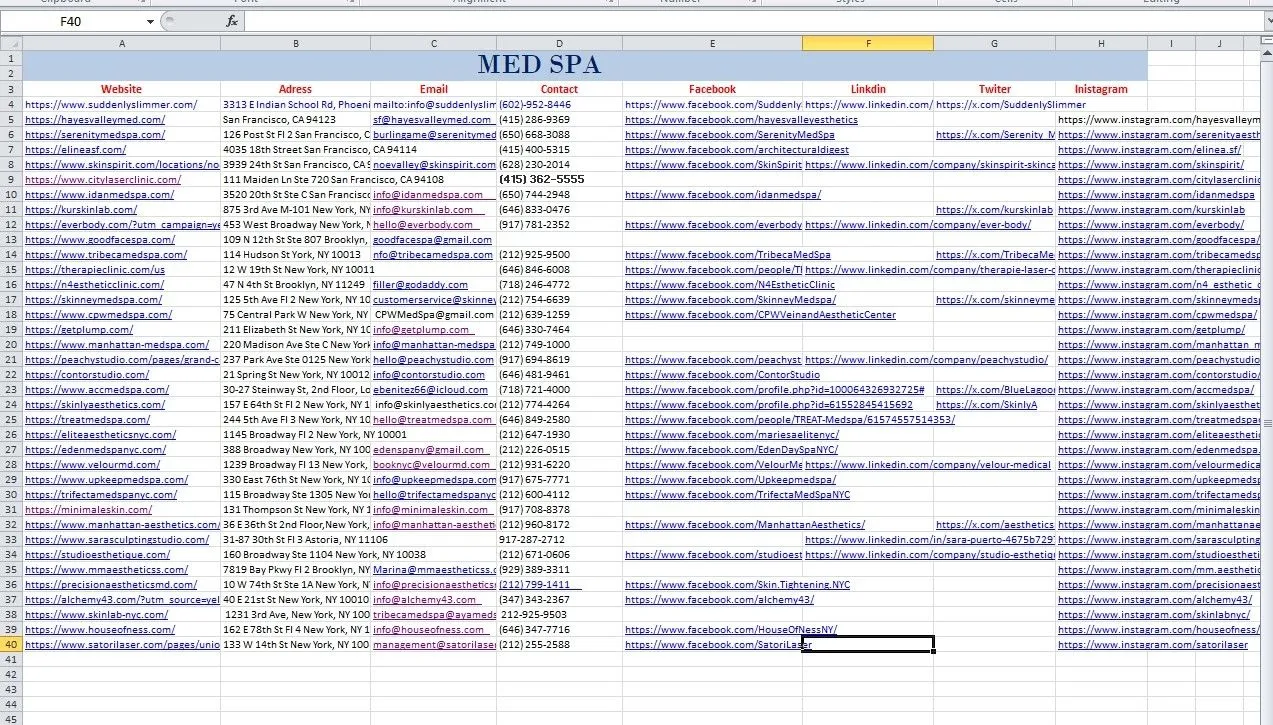
Task: Select column H header
Action: (x=1101, y=43)
